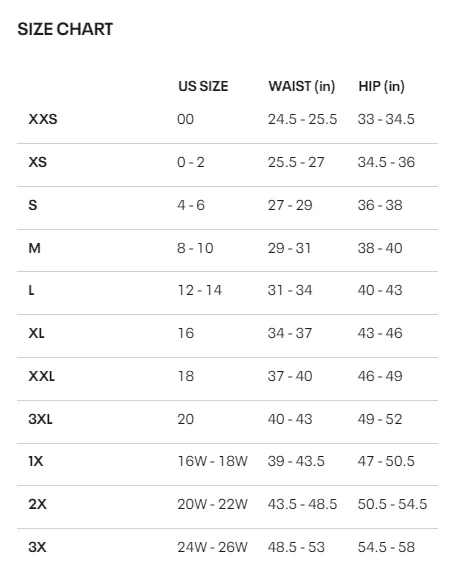Select the 12 - 14 US size value

pyautogui.click(x=200, y=290)
